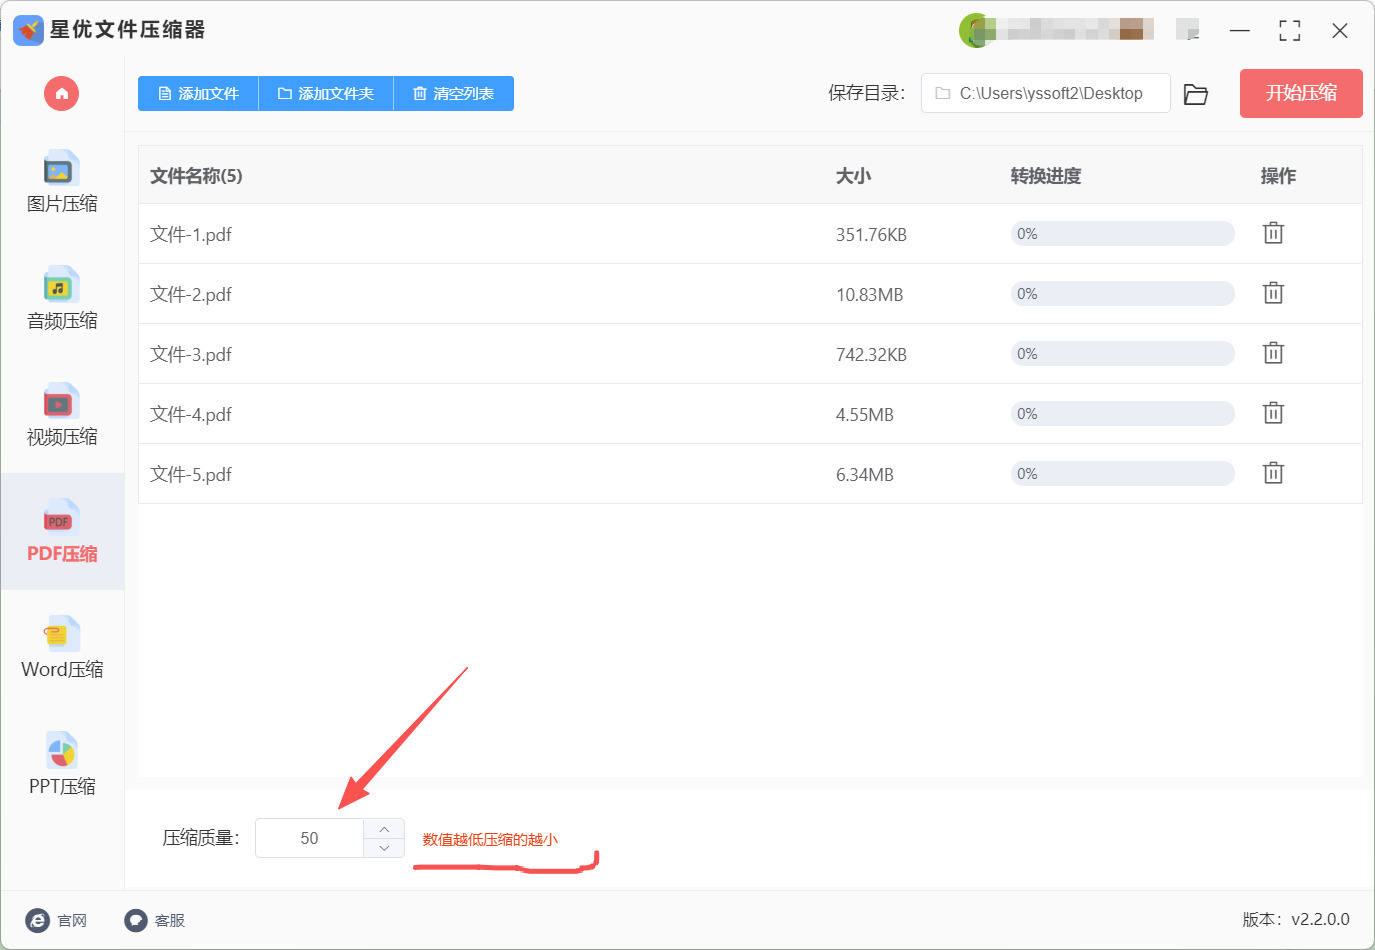The height and width of the screenshot is (950, 1375).
Task: Open 客服 customer service chat
Action: [155, 920]
